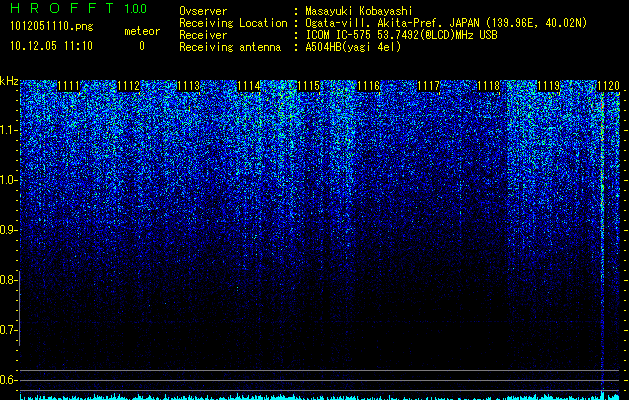629x400 pixels.
Task: Click the 0.7 frequency axis label
Action: (8, 330)
